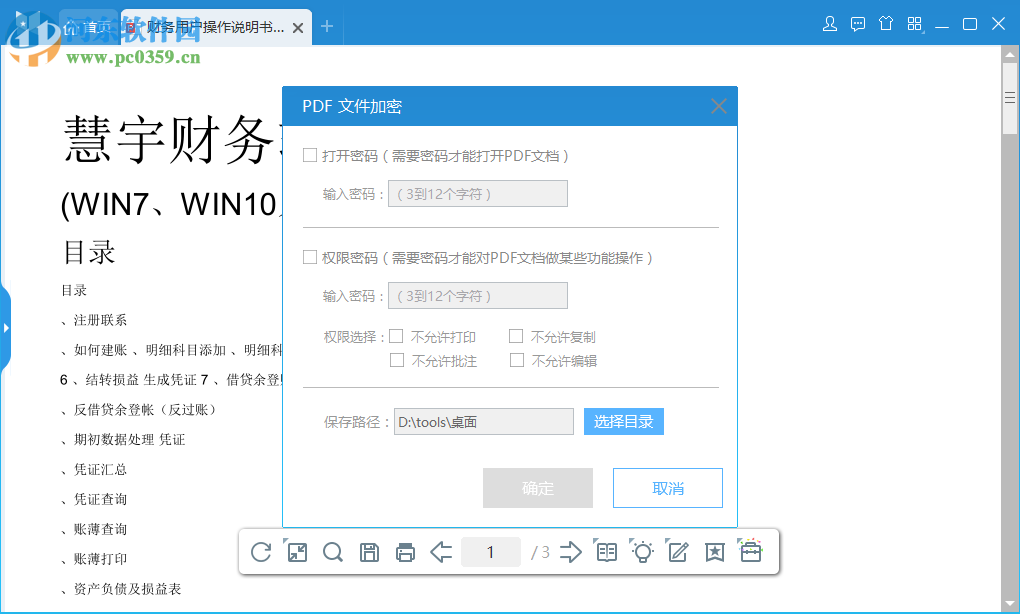
Task: Open the multi-color toolbox icon menu
Action: (749, 551)
